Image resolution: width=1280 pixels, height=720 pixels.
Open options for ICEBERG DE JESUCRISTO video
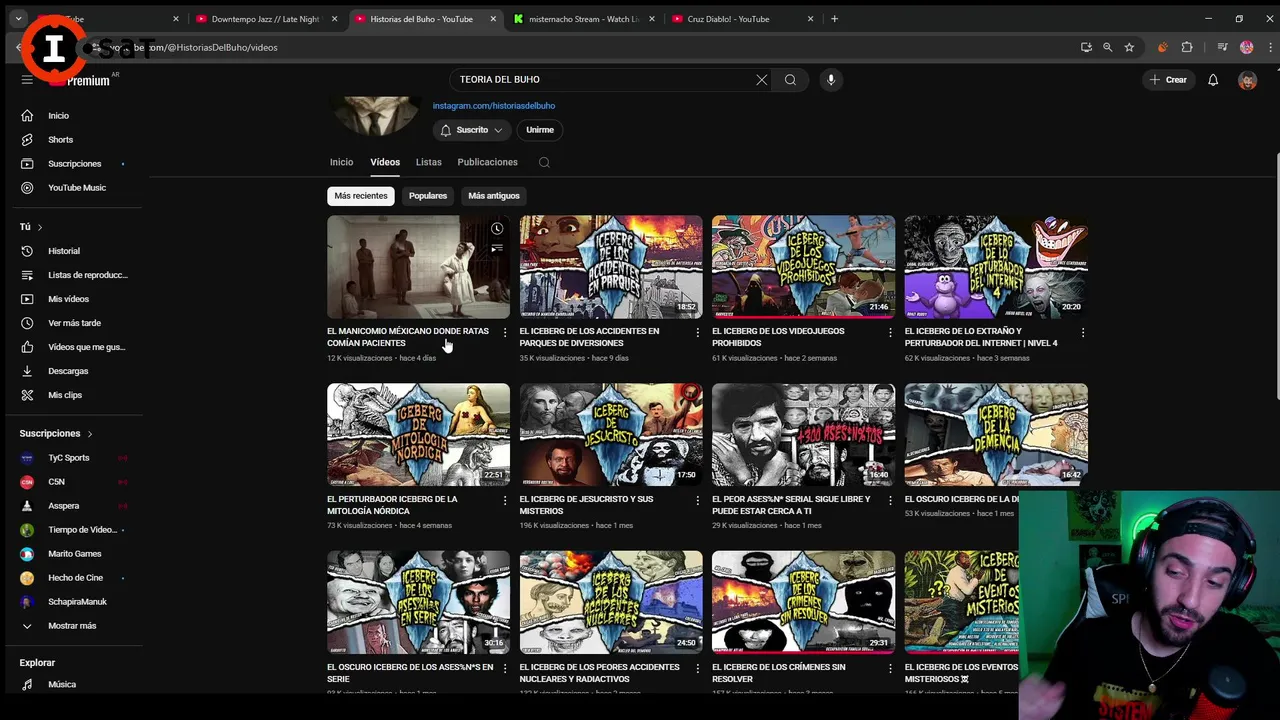pyautogui.click(x=697, y=500)
